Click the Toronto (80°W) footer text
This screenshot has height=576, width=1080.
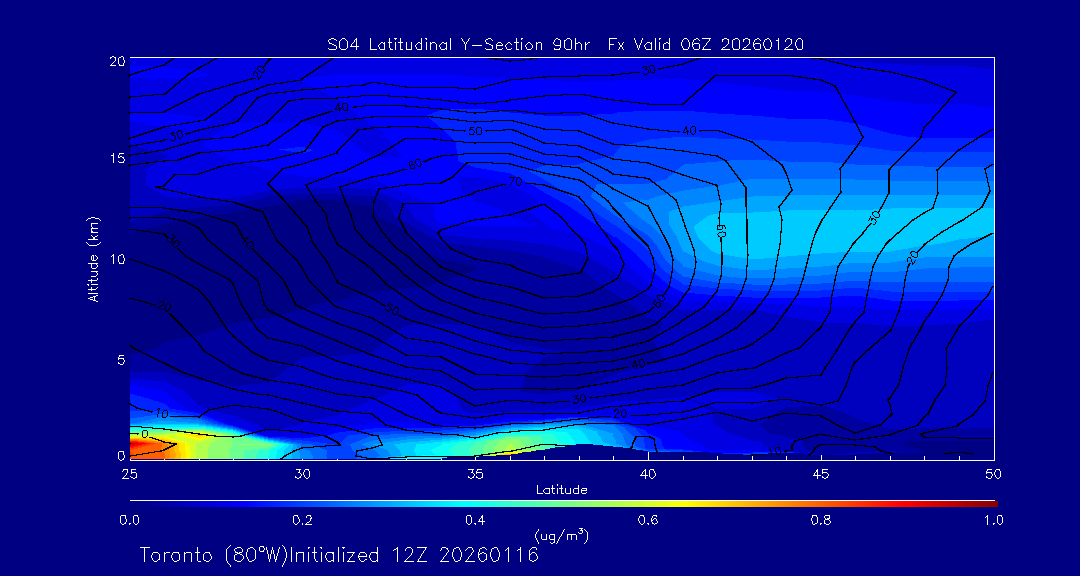click(x=212, y=555)
